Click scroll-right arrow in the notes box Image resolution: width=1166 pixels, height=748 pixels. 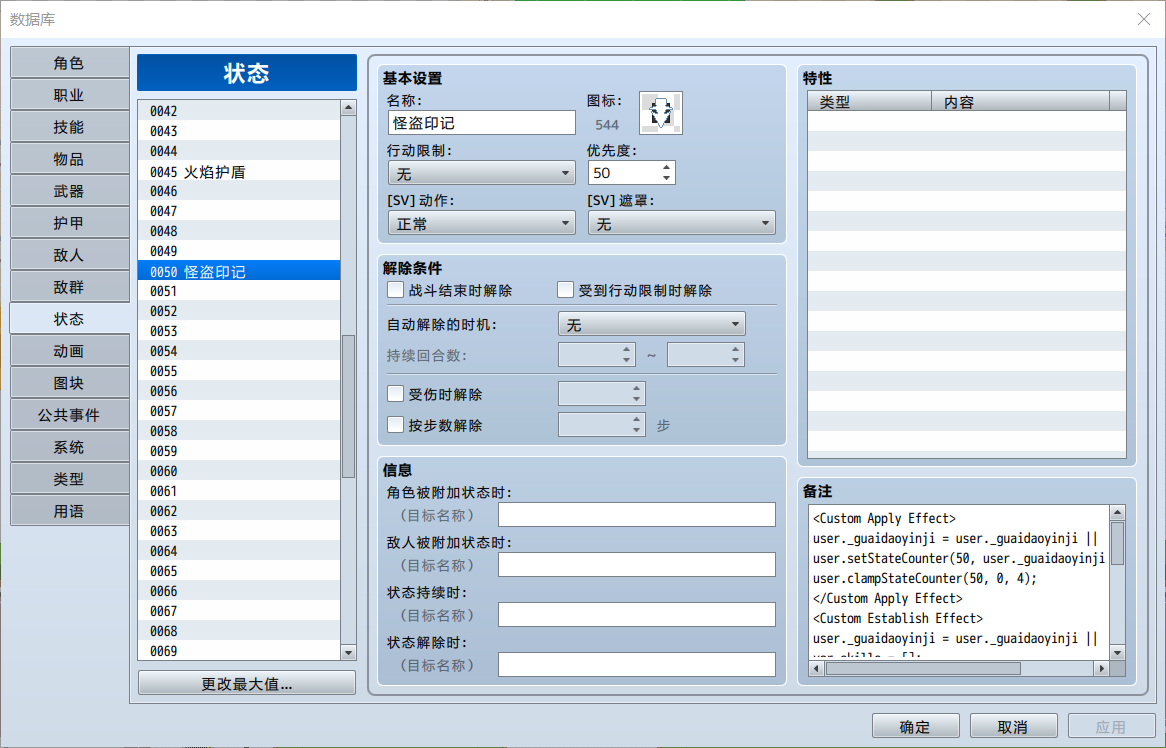tap(1101, 668)
